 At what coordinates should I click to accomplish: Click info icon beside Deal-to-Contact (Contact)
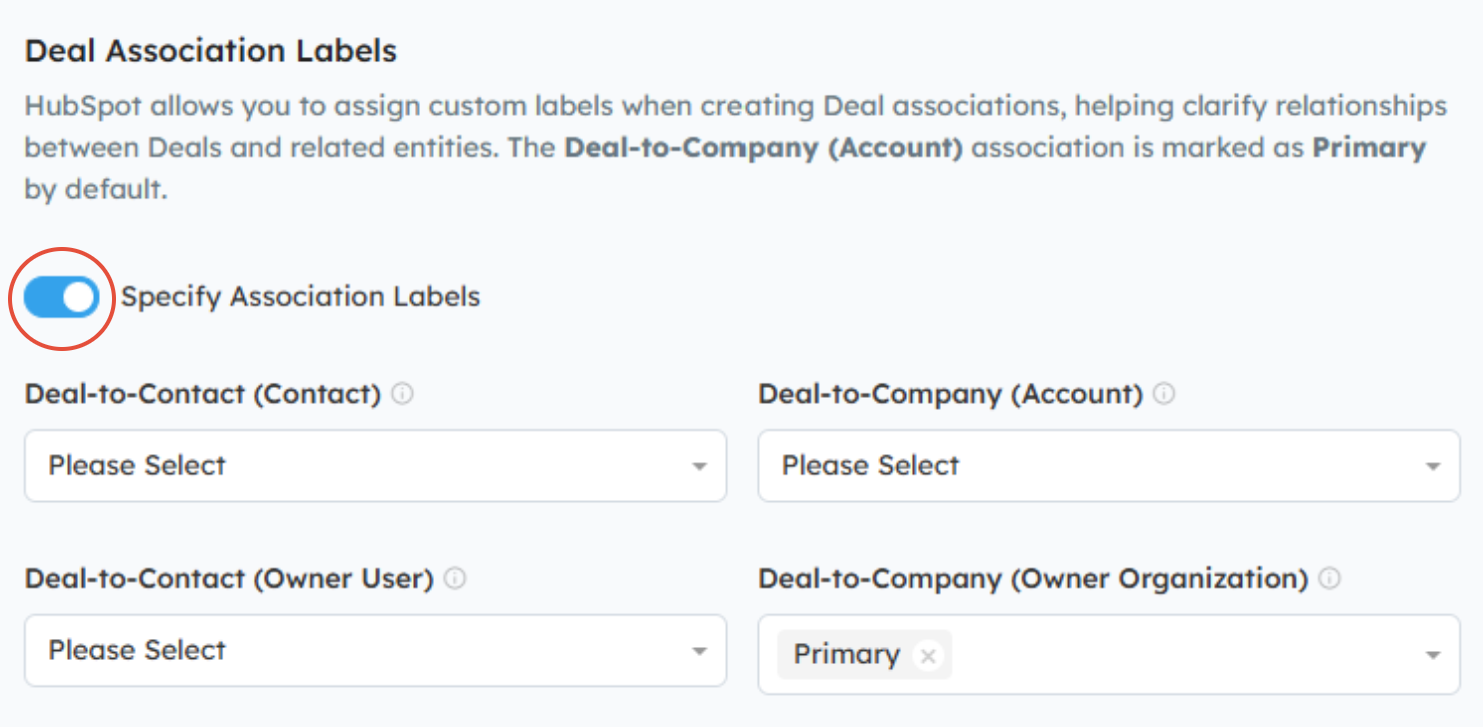click(x=402, y=394)
